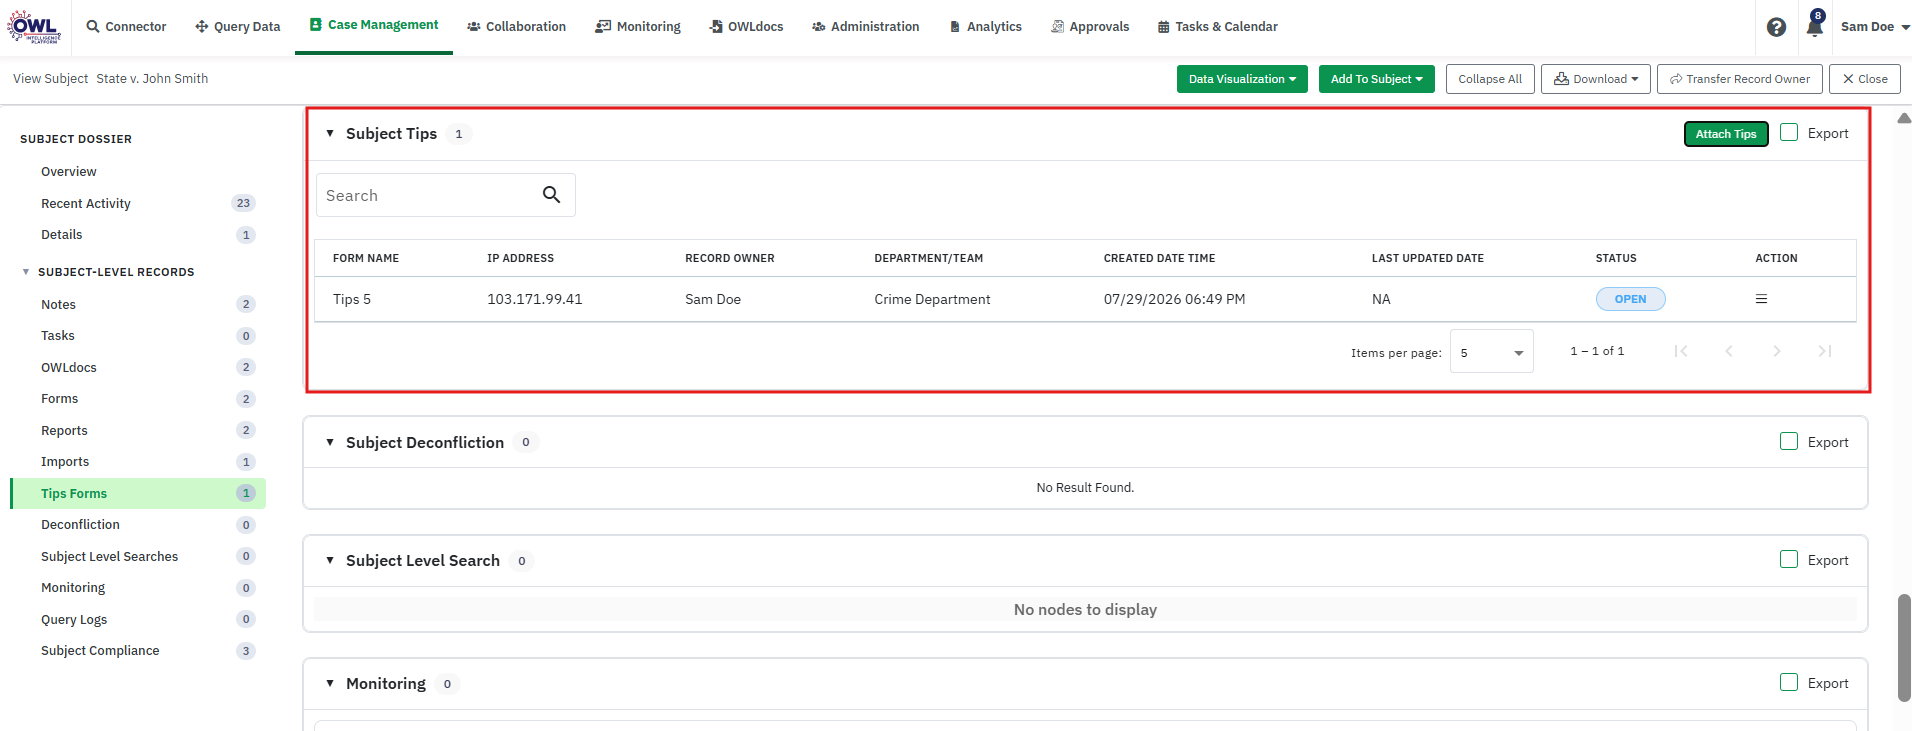Image resolution: width=1912 pixels, height=731 pixels.
Task: Open the Administration menu
Action: click(x=865, y=27)
